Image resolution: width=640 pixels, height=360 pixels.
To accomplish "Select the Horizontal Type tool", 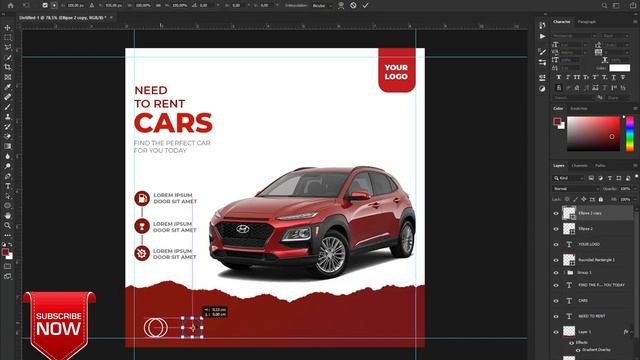I will (7, 186).
